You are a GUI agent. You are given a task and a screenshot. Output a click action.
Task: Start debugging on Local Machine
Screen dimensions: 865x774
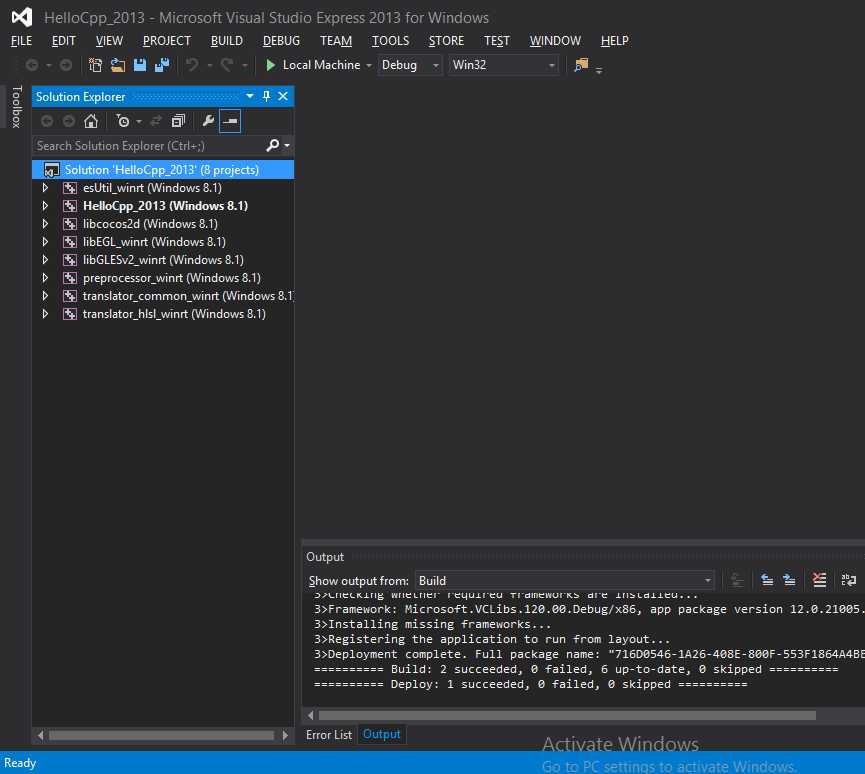(x=313, y=65)
